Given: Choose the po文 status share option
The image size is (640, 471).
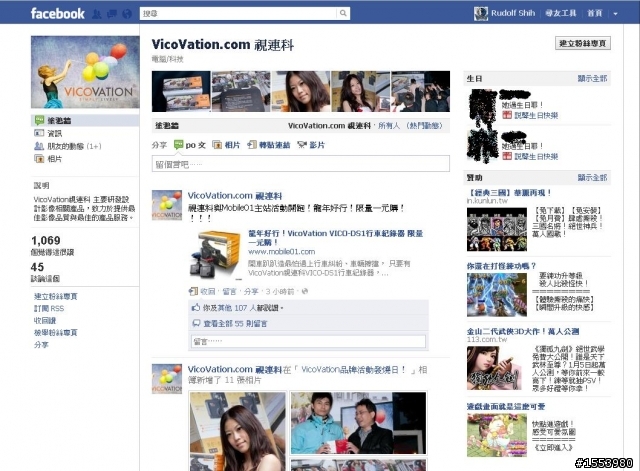Looking at the screenshot, I should point(190,145).
